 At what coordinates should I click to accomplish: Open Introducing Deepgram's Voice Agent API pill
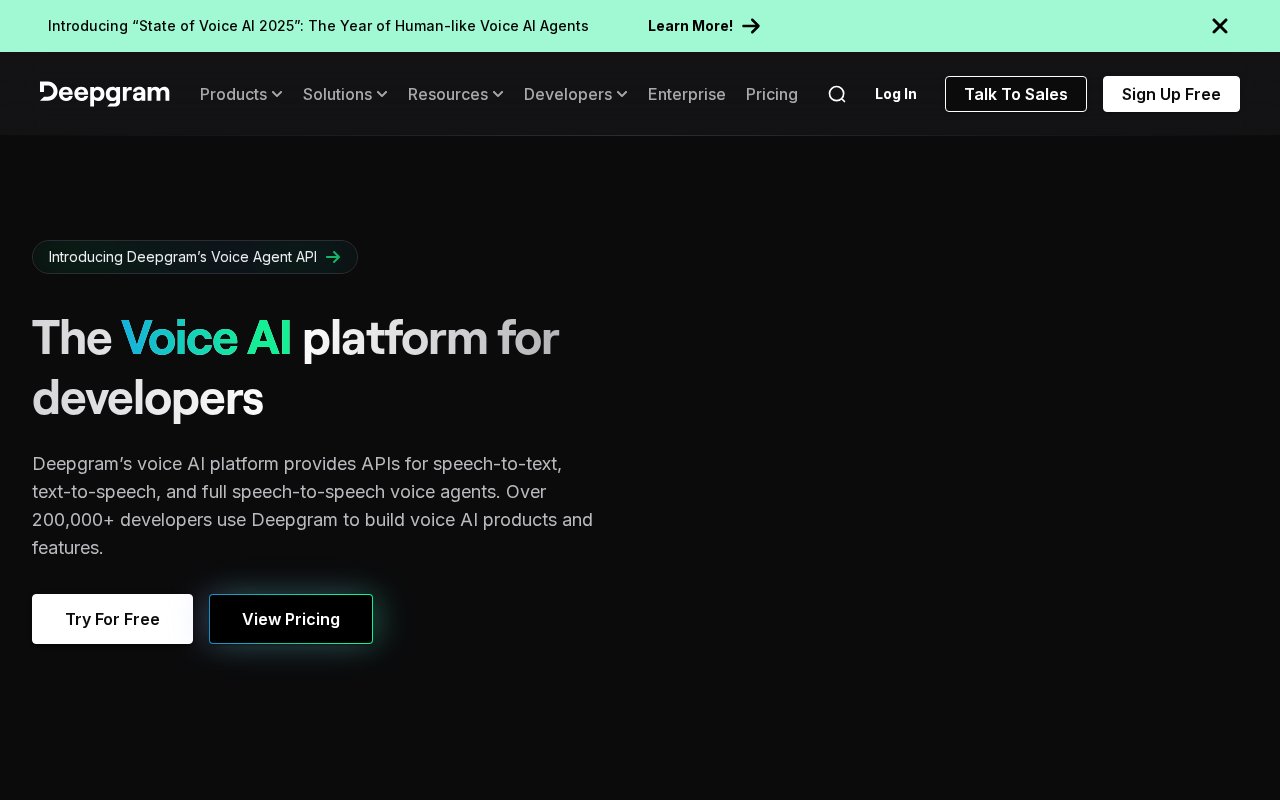tap(195, 257)
